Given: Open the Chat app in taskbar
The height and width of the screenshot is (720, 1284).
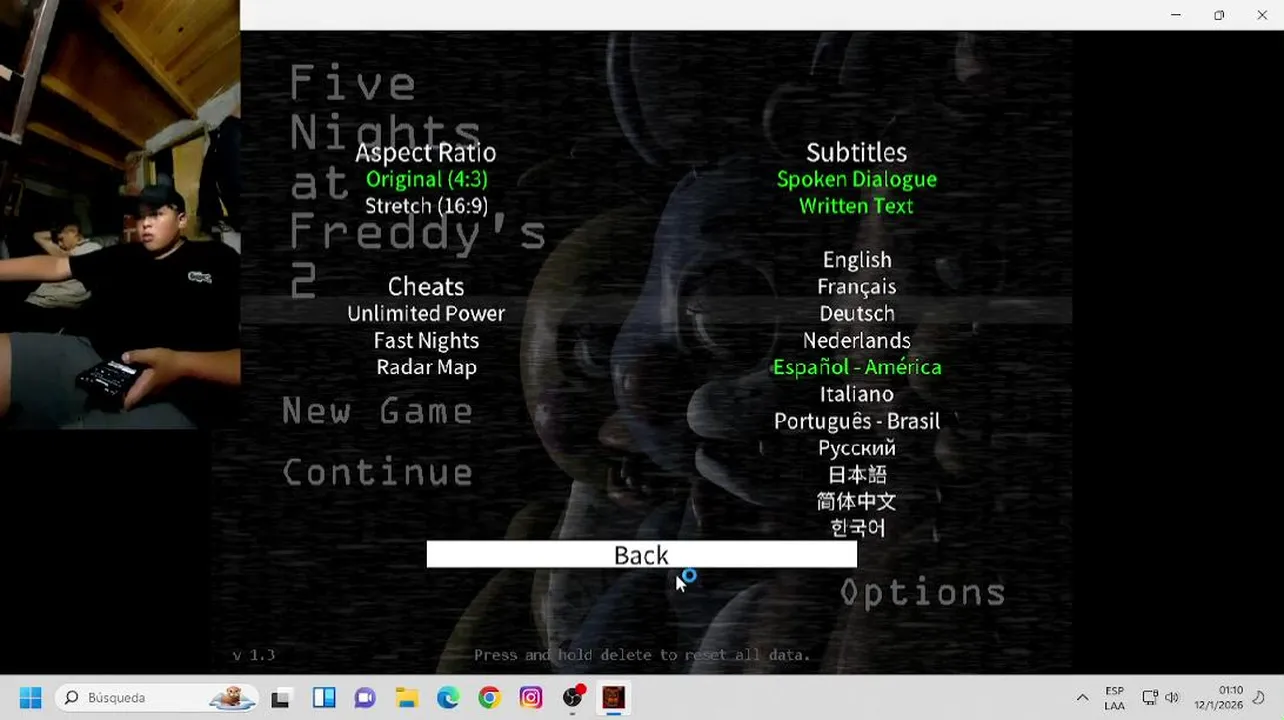Looking at the screenshot, I should [365, 698].
